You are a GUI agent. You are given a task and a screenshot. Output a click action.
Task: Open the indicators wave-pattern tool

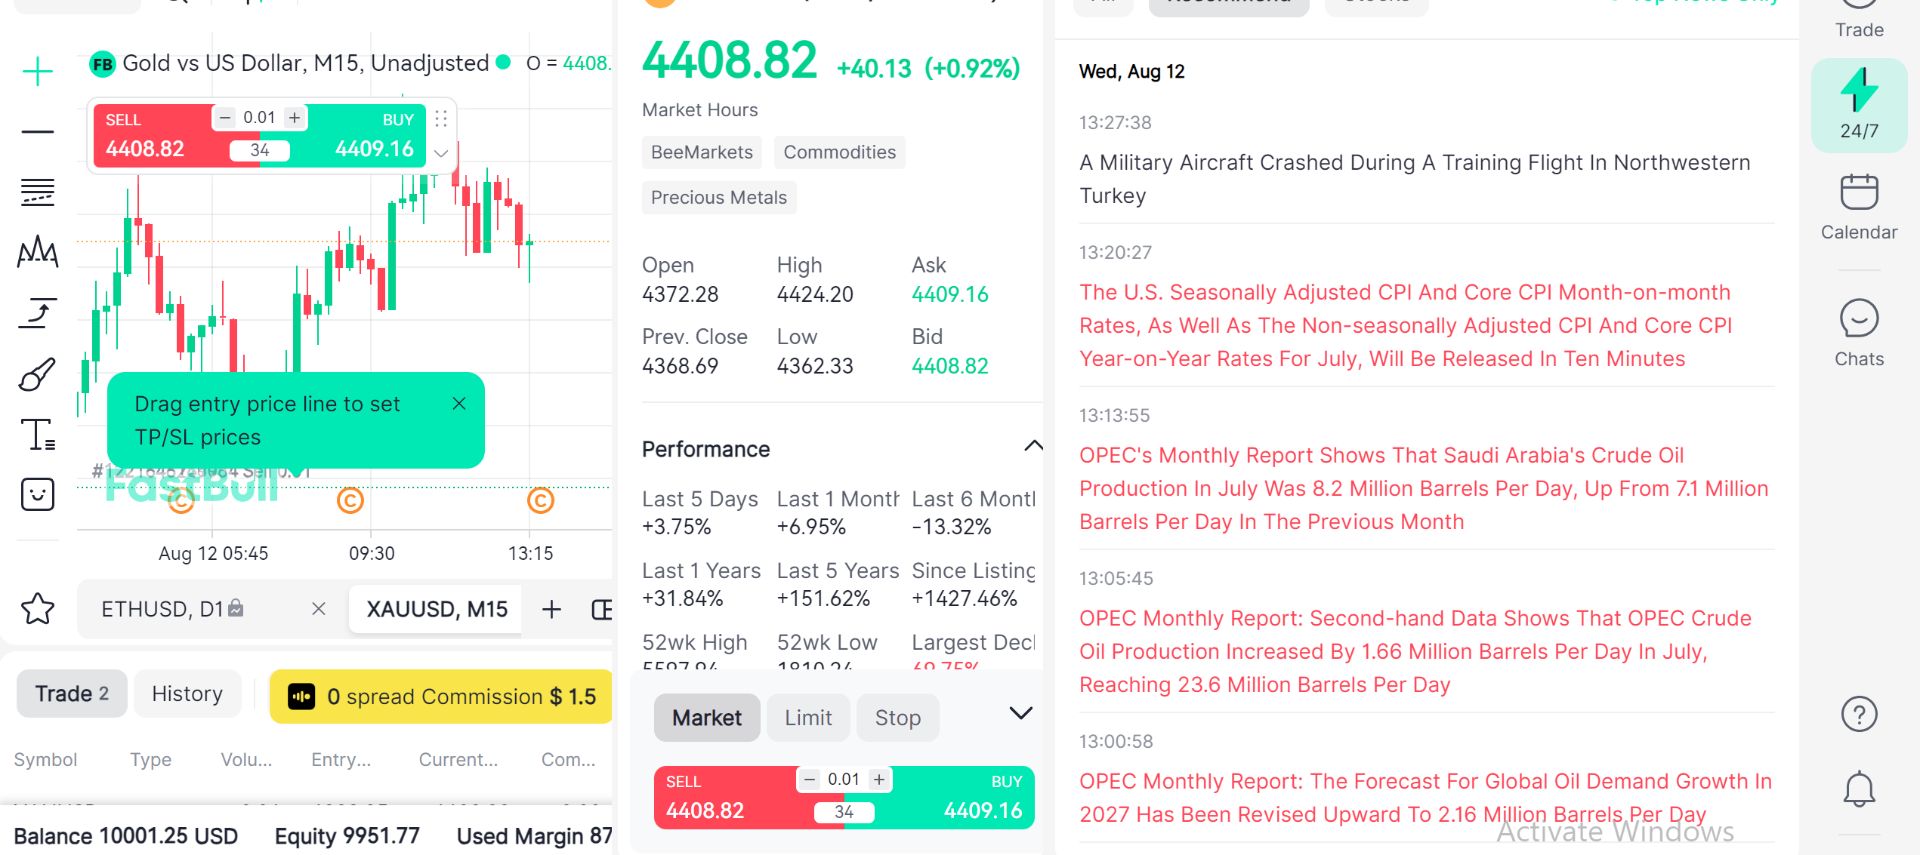[37, 251]
